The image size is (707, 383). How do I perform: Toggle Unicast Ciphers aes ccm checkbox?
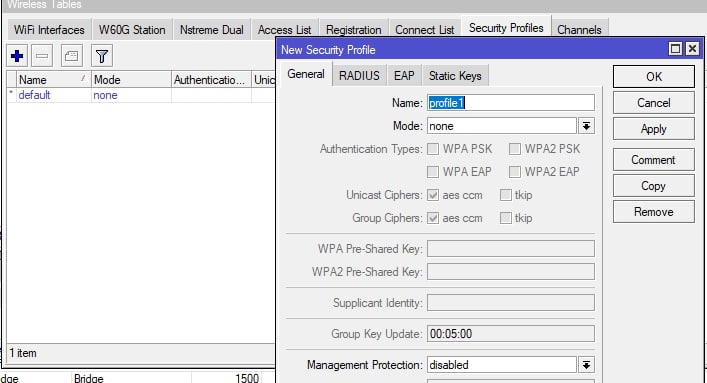tap(433, 195)
